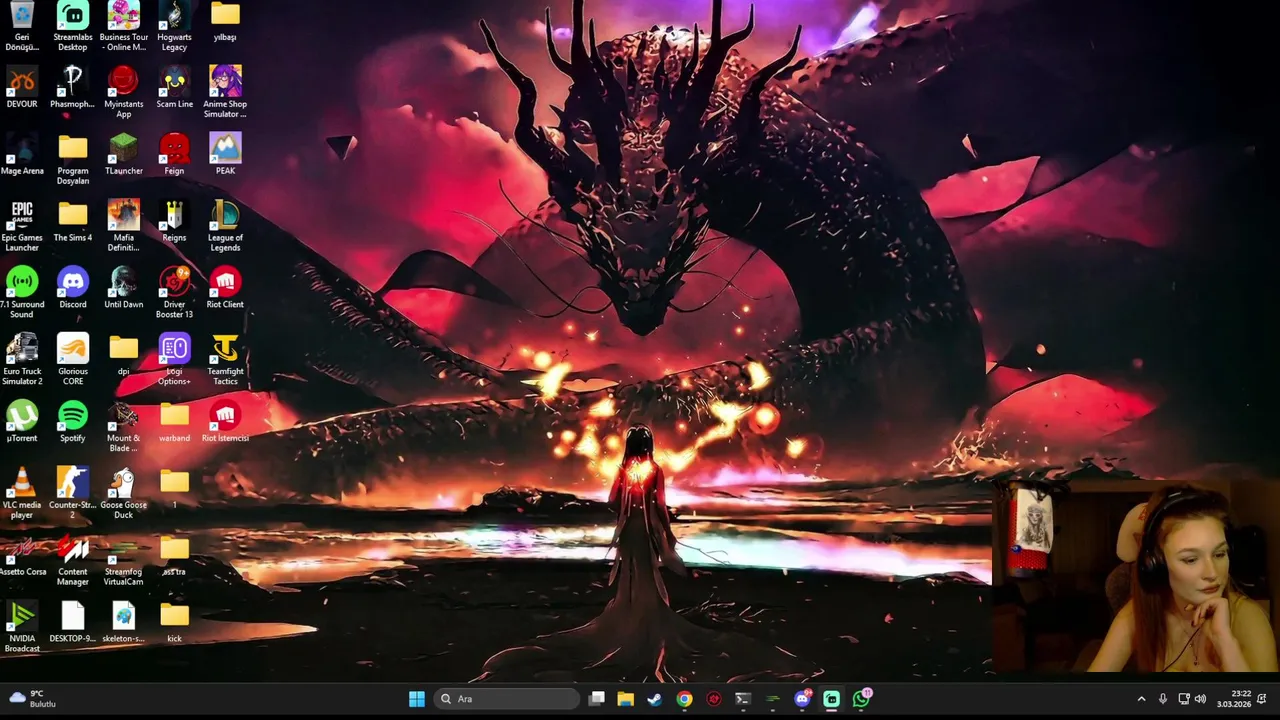Open the Myinstants App icon
The image size is (1280, 720).
click(124, 92)
